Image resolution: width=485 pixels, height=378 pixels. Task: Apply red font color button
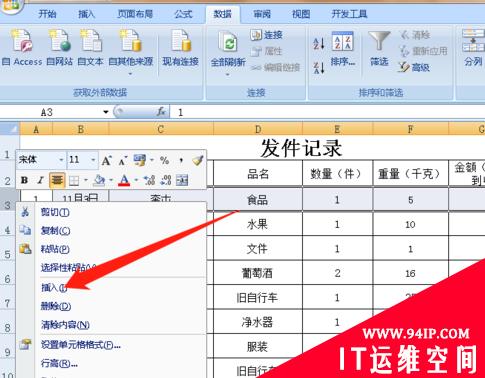124,180
